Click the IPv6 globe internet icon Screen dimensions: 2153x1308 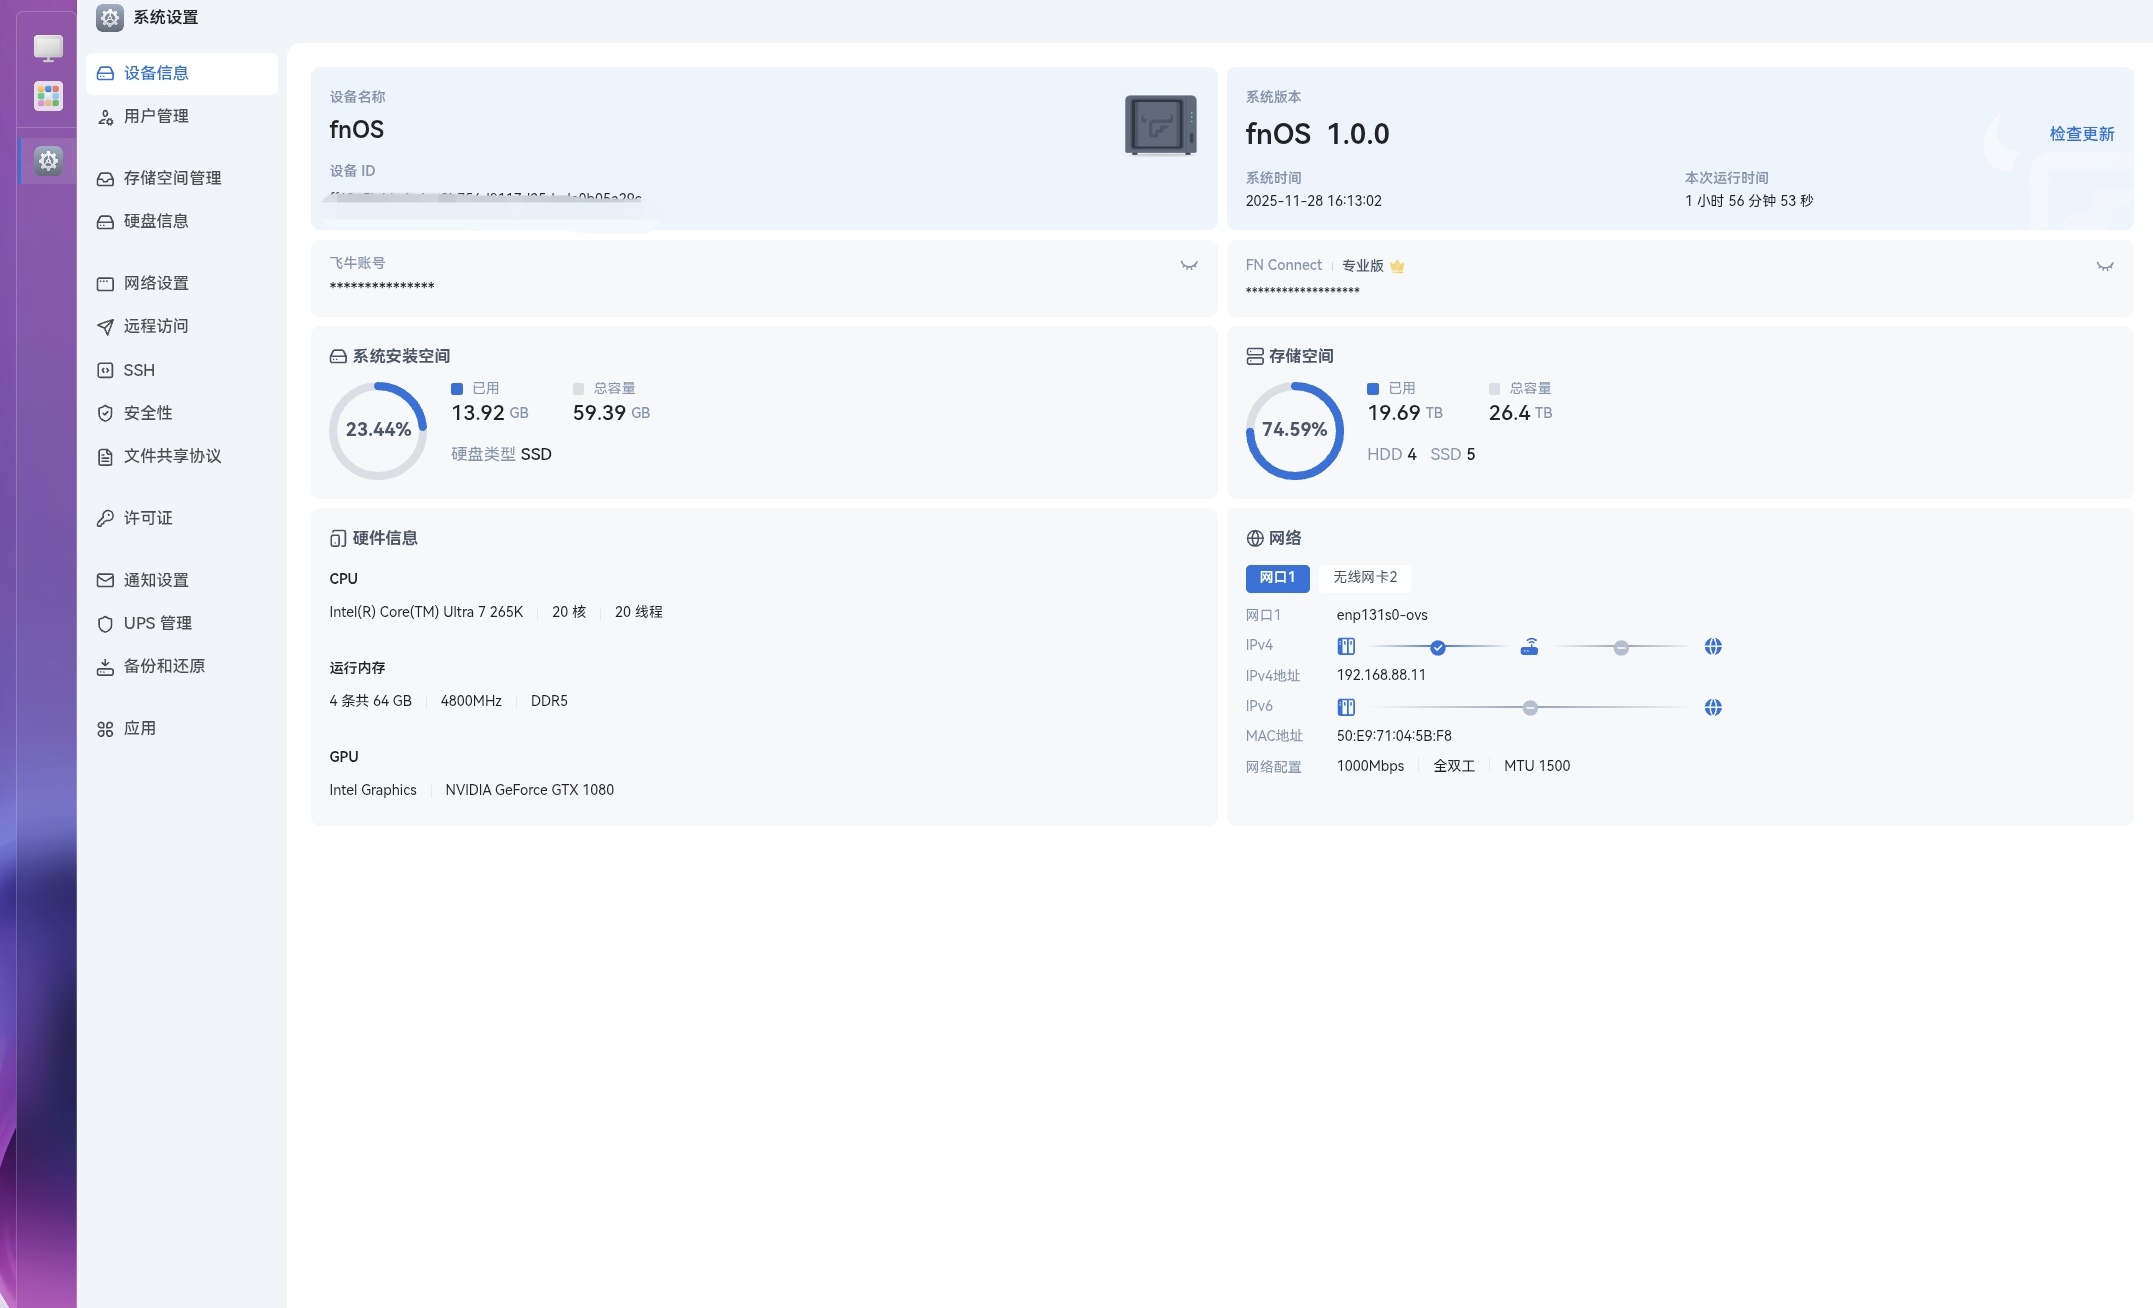click(1713, 708)
